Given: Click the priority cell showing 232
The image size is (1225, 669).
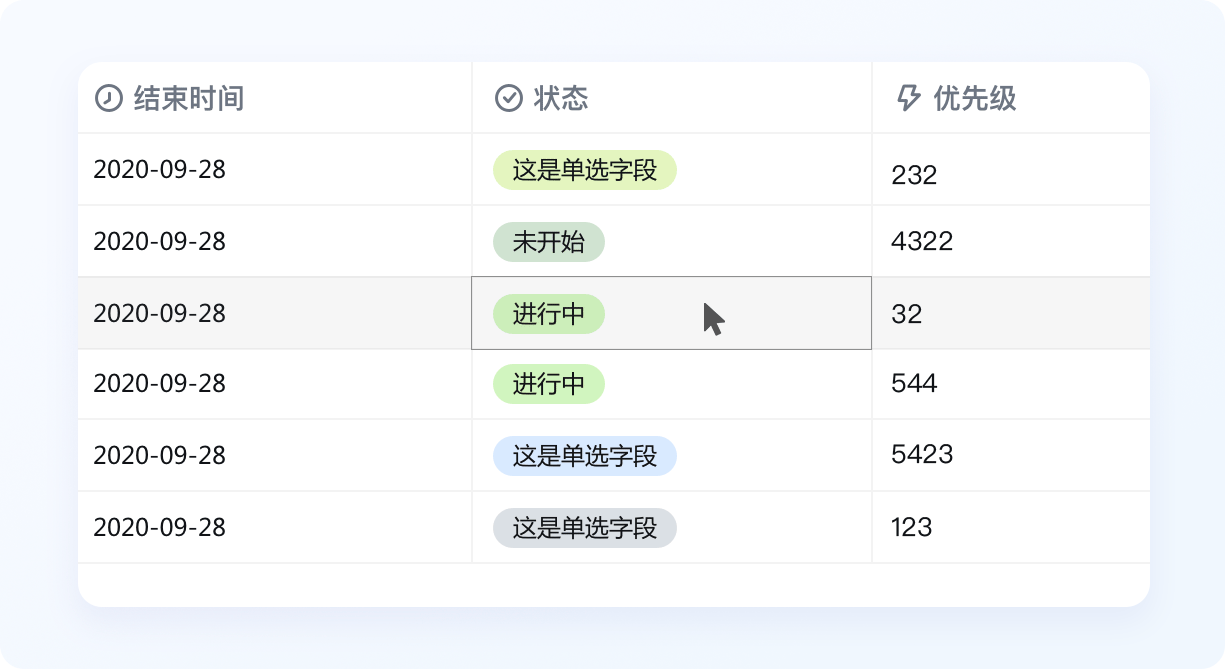Looking at the screenshot, I should 914,175.
